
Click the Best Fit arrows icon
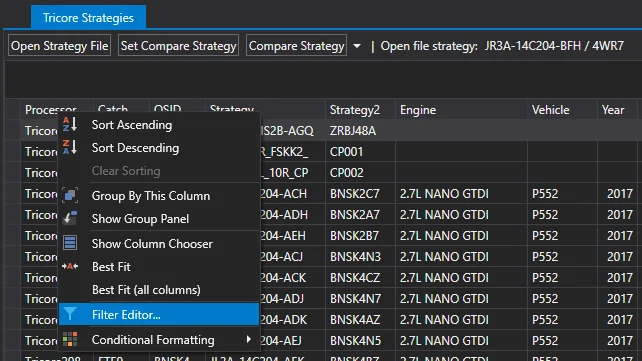[x=70, y=266]
